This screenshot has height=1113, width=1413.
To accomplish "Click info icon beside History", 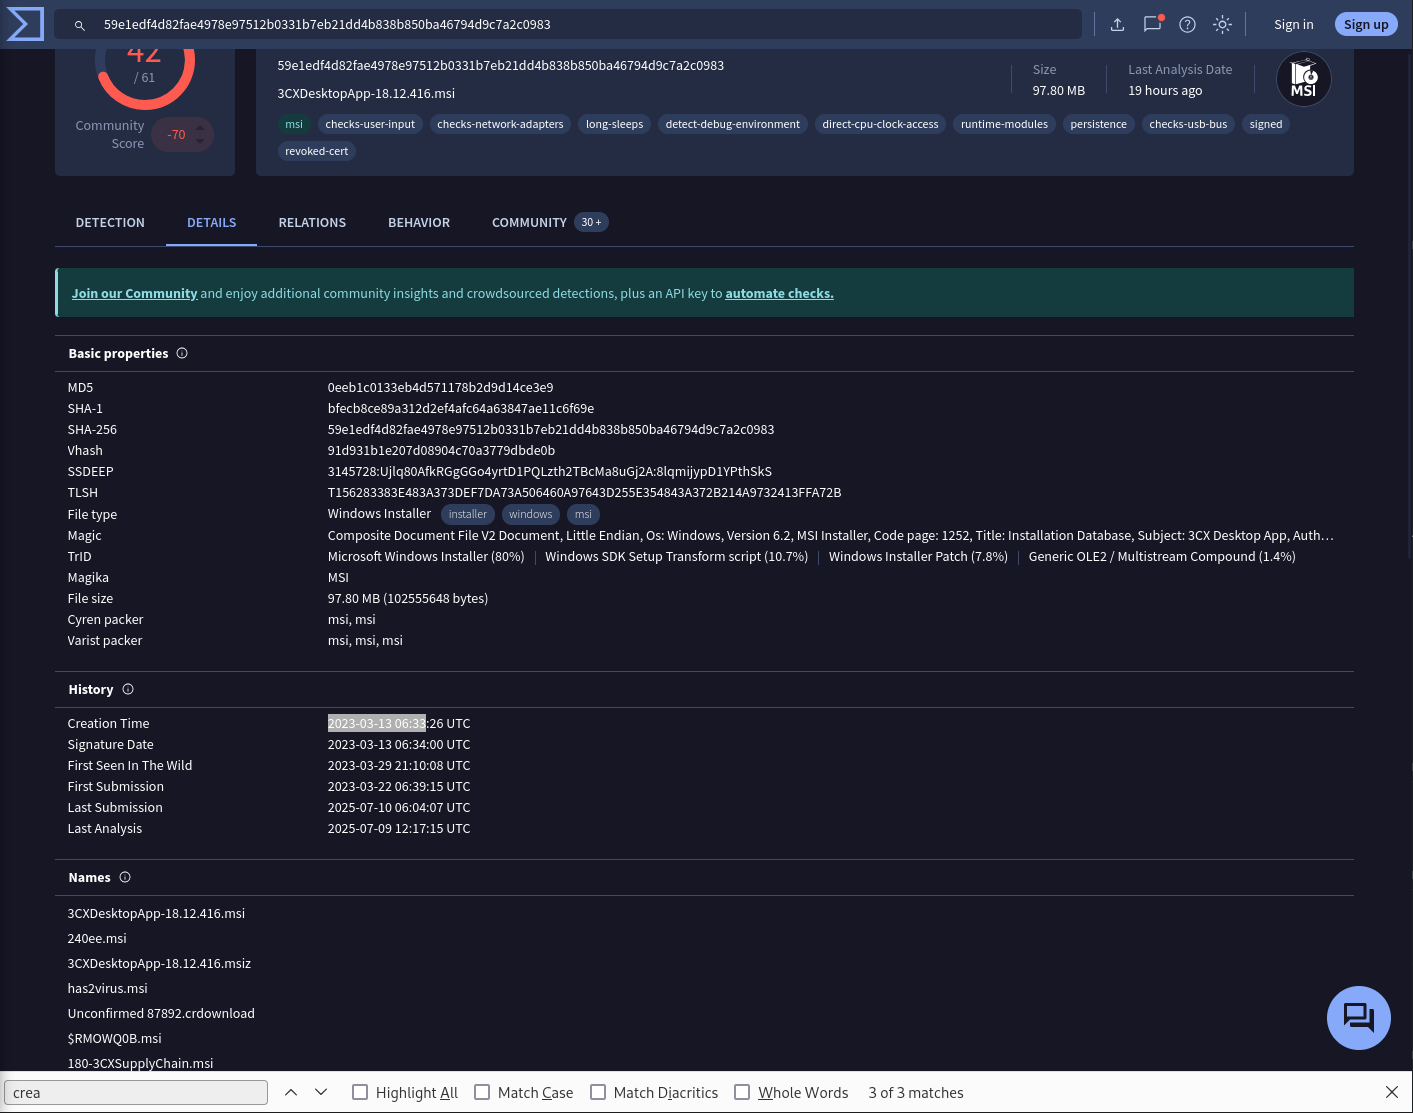I will coord(128,689).
